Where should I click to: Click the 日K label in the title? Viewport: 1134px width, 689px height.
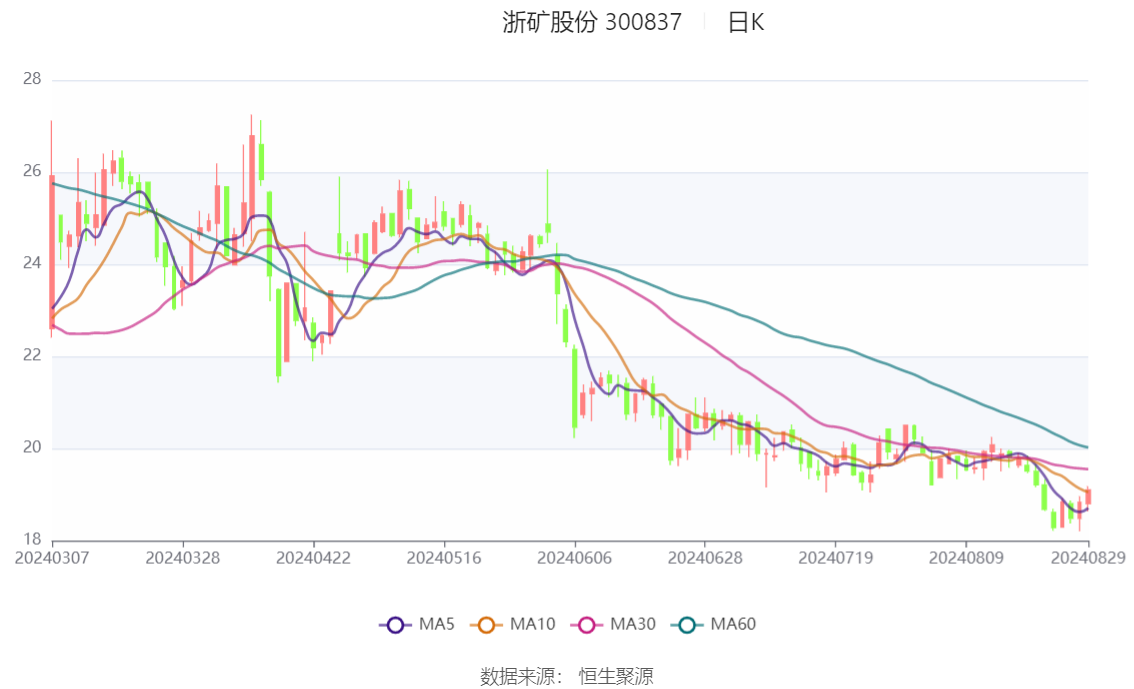pyautogui.click(x=746, y=22)
